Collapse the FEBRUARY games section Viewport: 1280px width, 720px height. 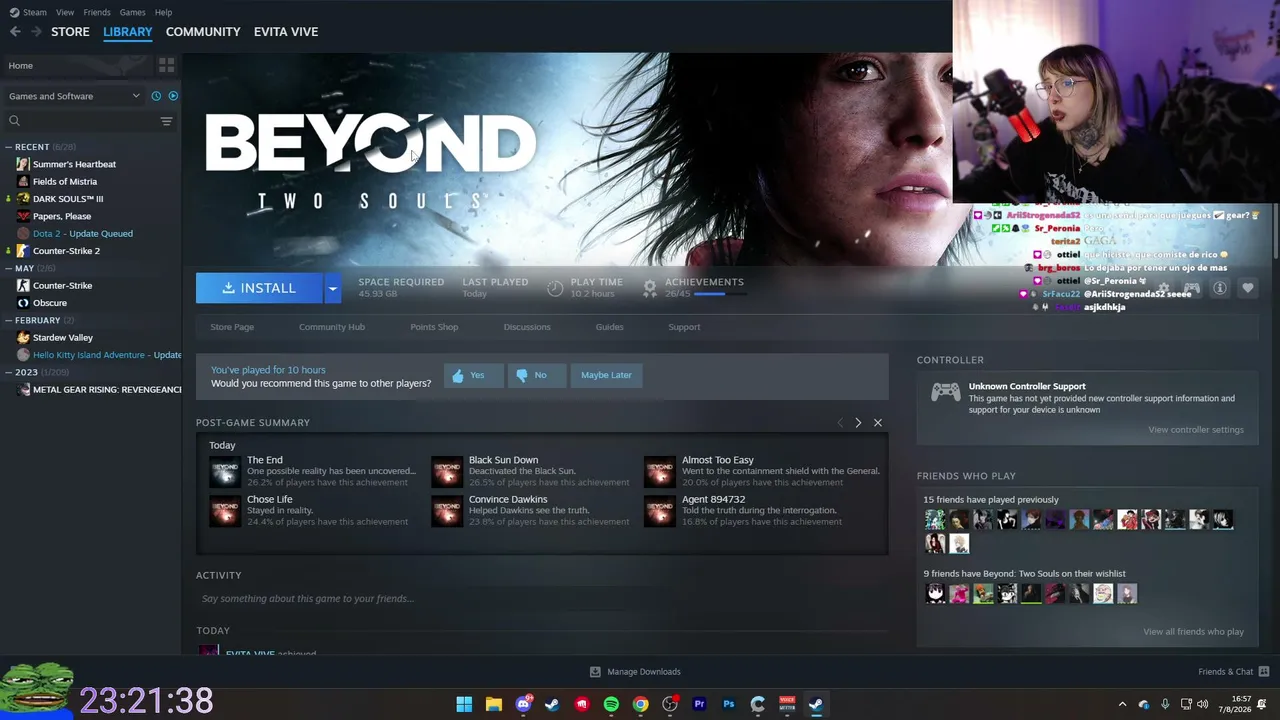[8, 320]
